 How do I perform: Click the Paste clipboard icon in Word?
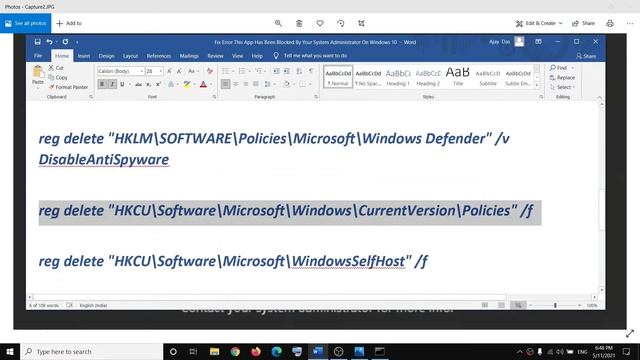[x=38, y=72]
